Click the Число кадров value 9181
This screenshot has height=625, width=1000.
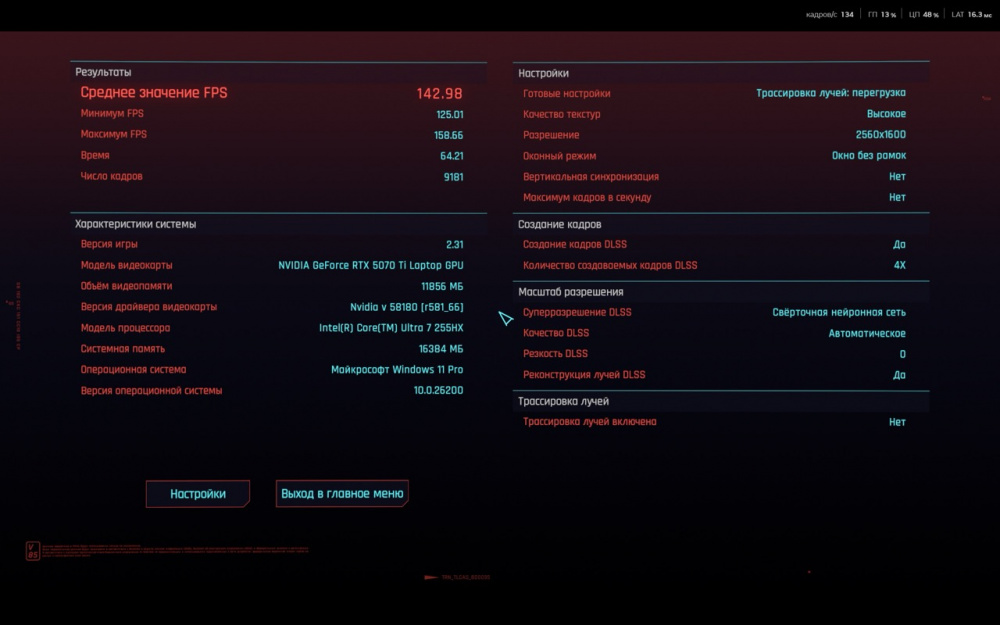[453, 177]
